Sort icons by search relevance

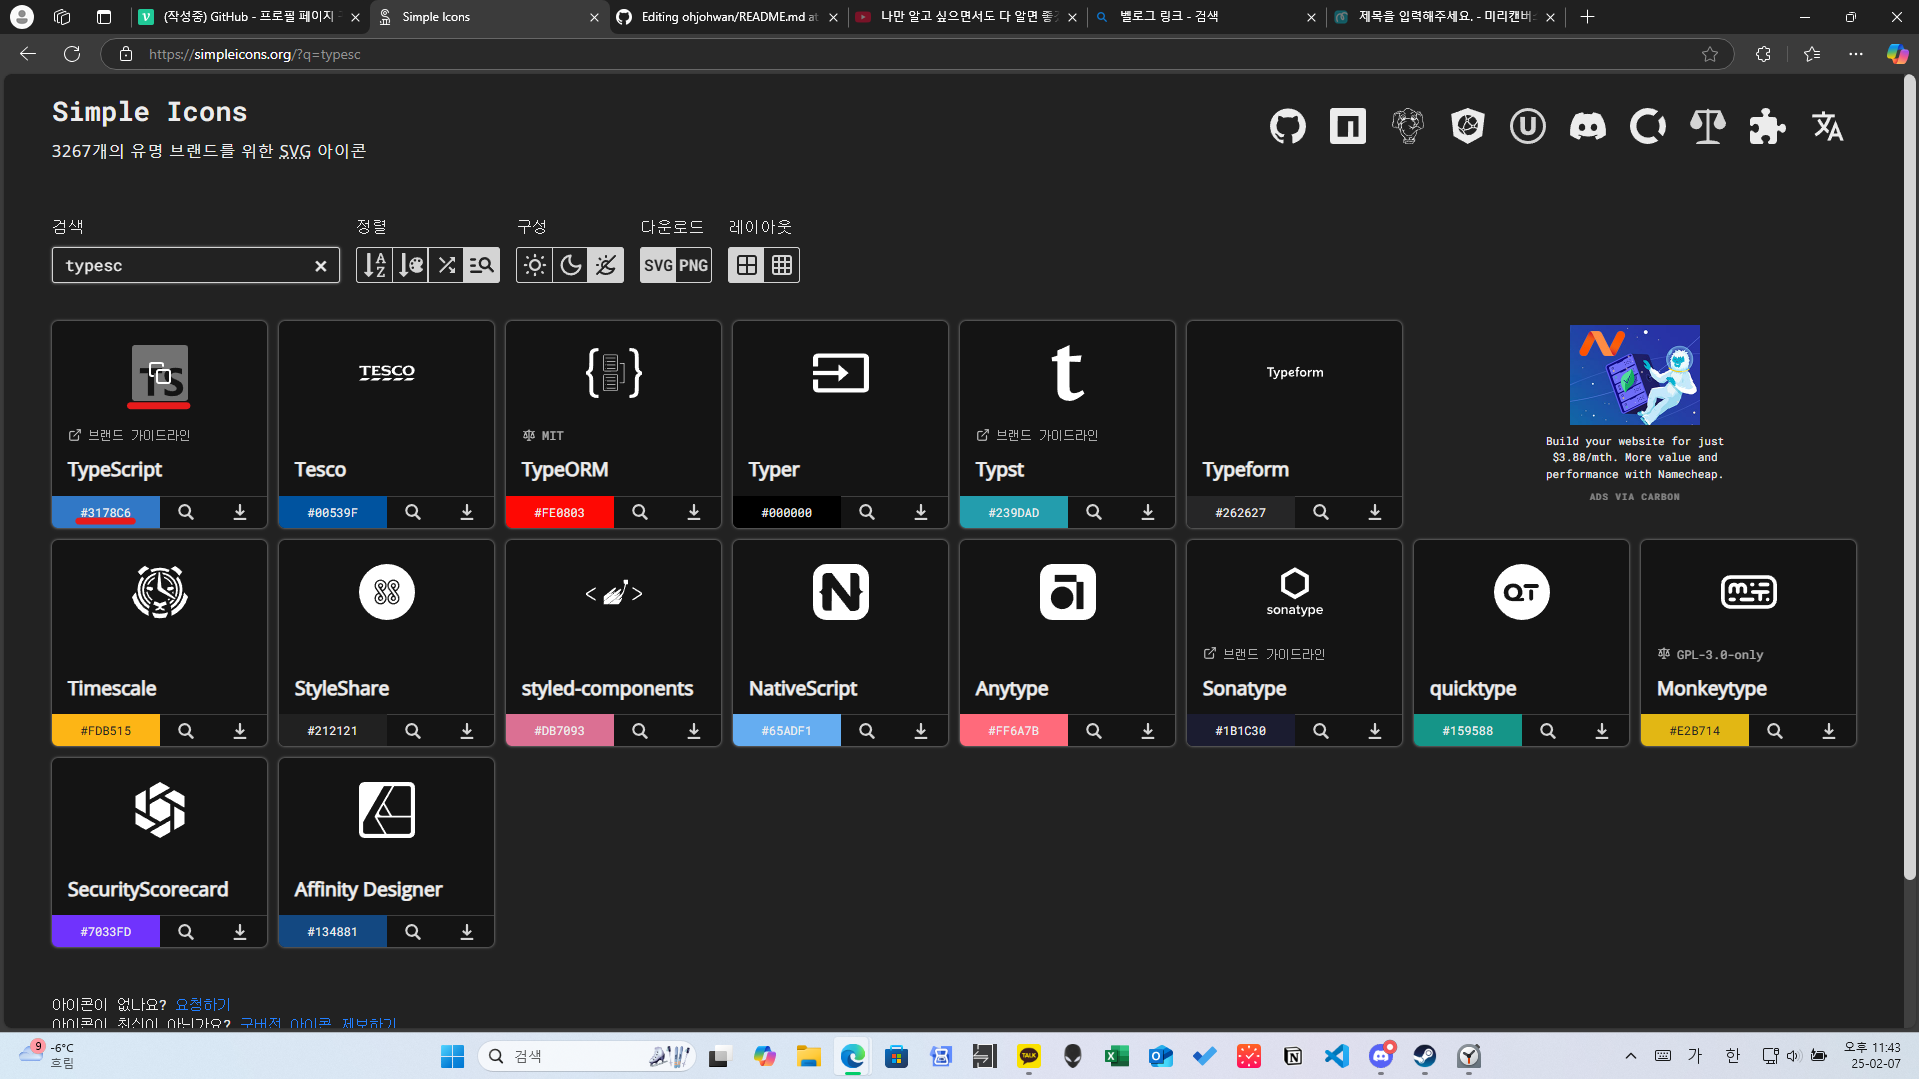[482, 265]
